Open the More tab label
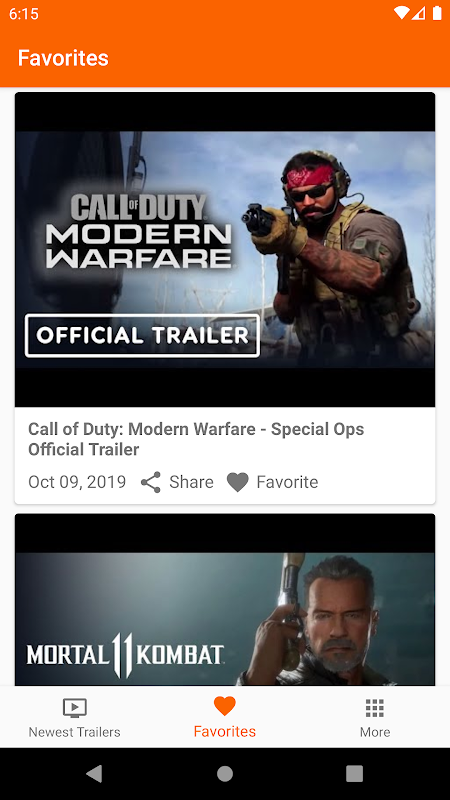Screen dimensions: 450x800 coord(375,732)
